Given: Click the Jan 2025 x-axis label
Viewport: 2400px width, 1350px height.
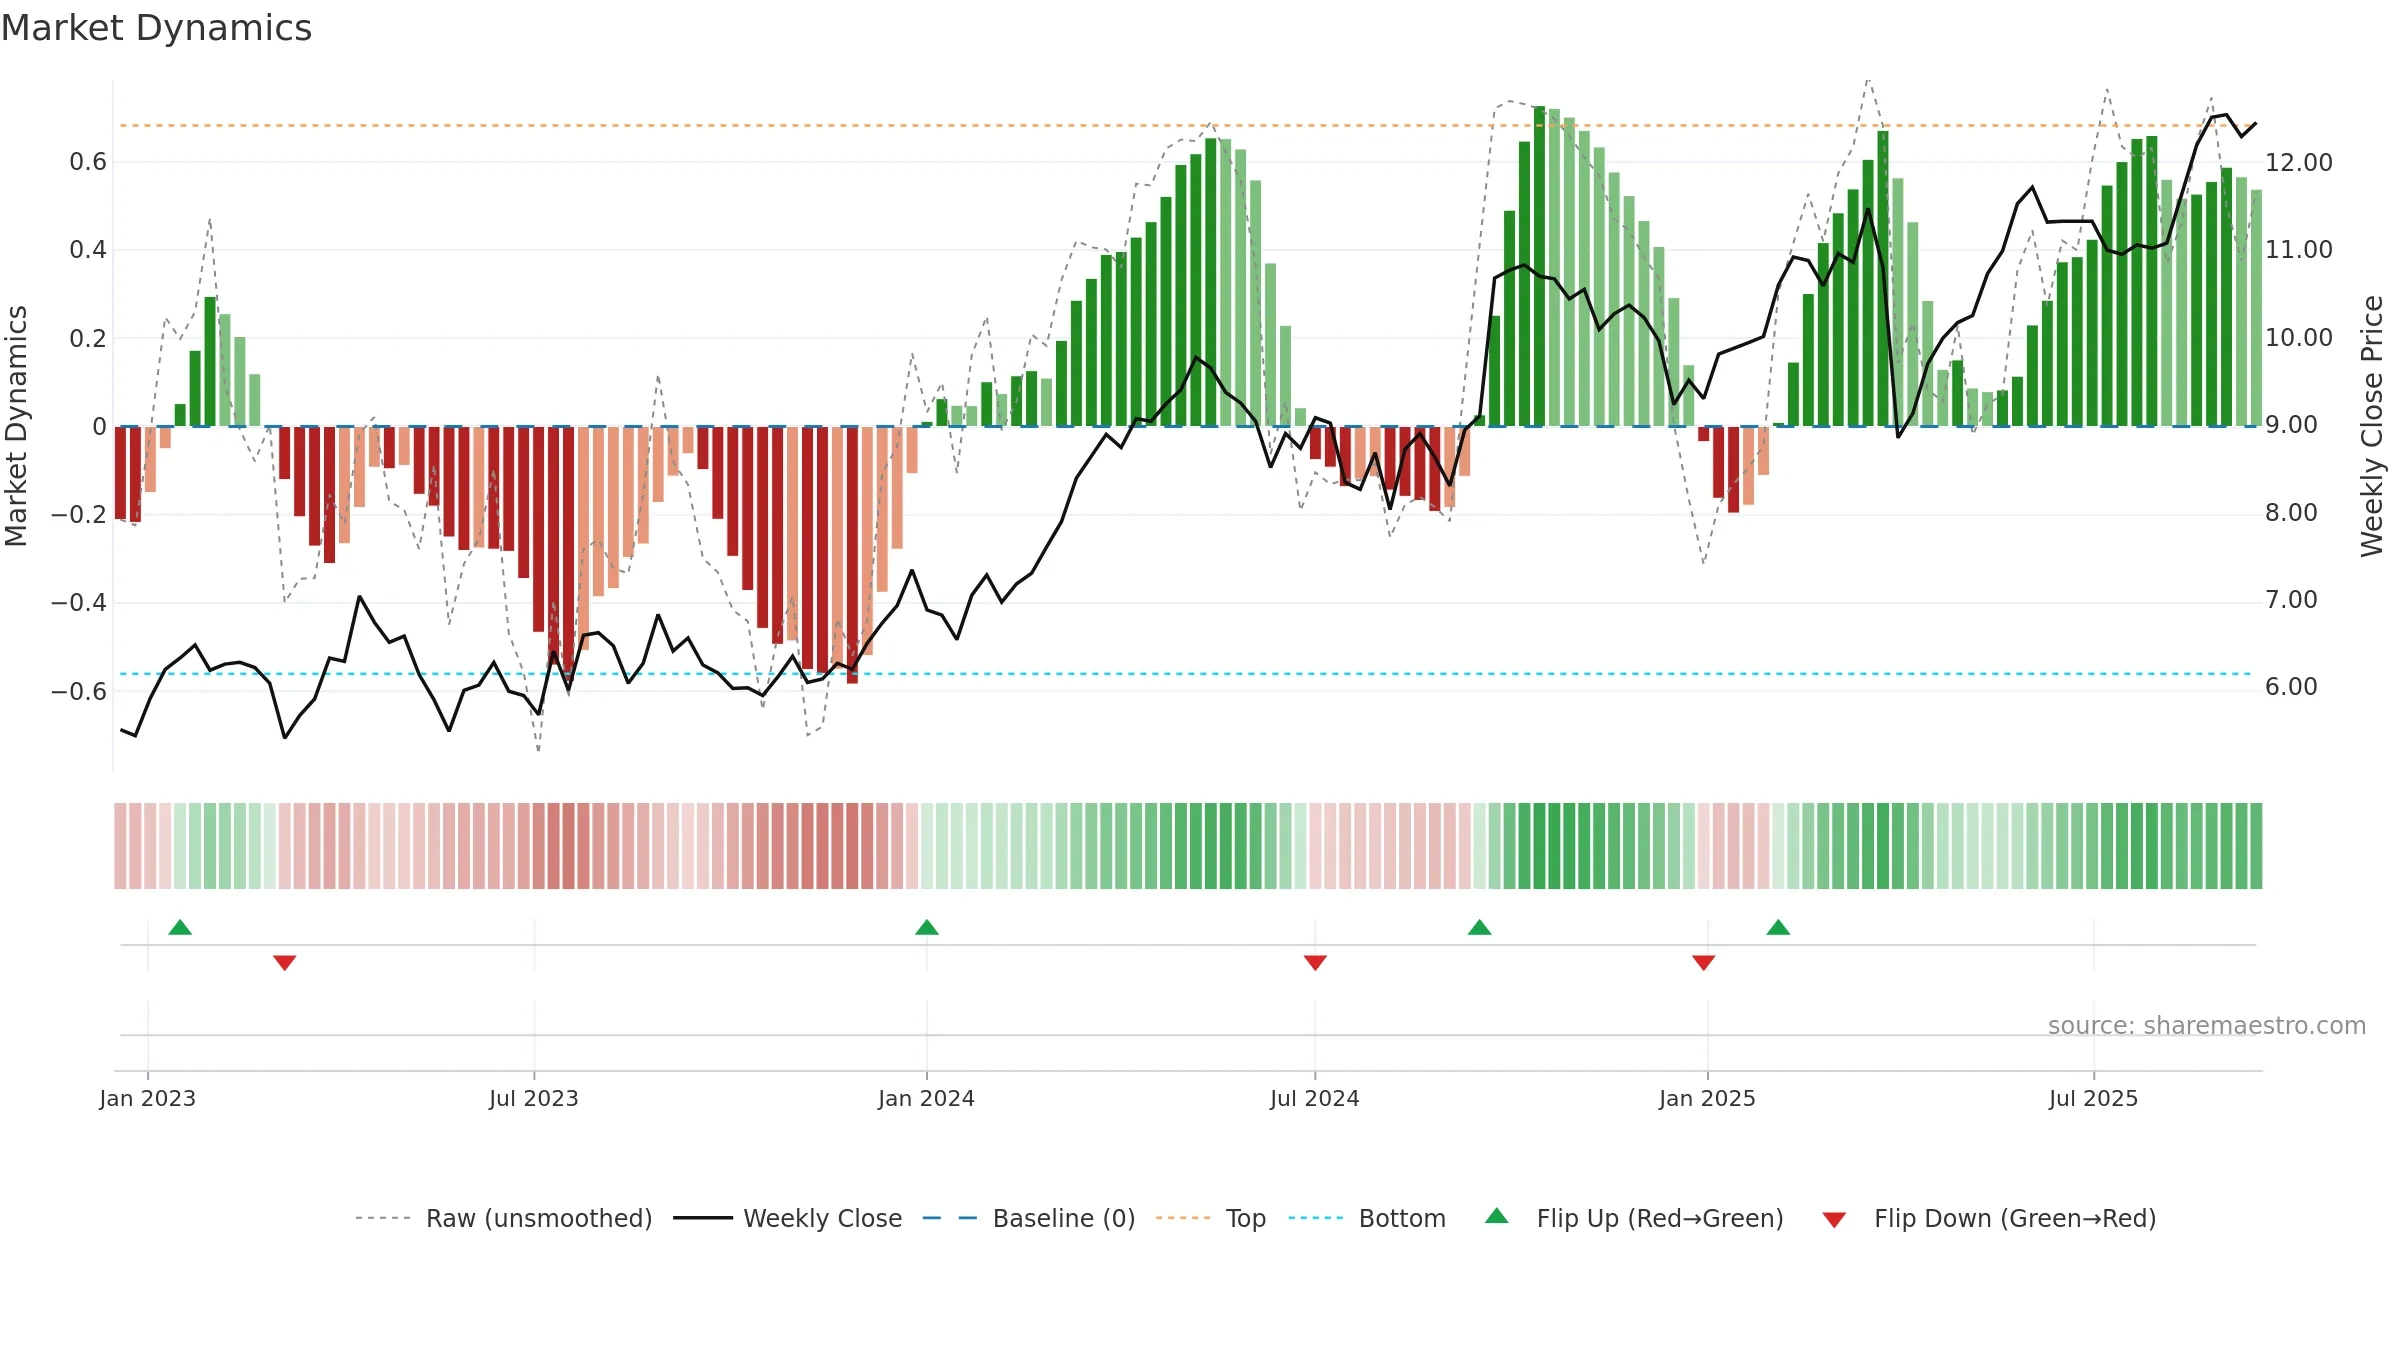Looking at the screenshot, I should click(1707, 1099).
